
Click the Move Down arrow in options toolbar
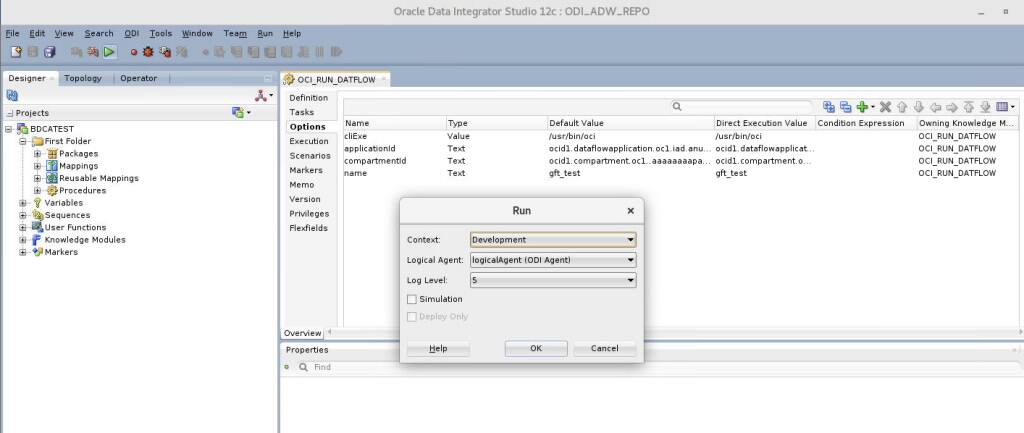tap(918, 106)
